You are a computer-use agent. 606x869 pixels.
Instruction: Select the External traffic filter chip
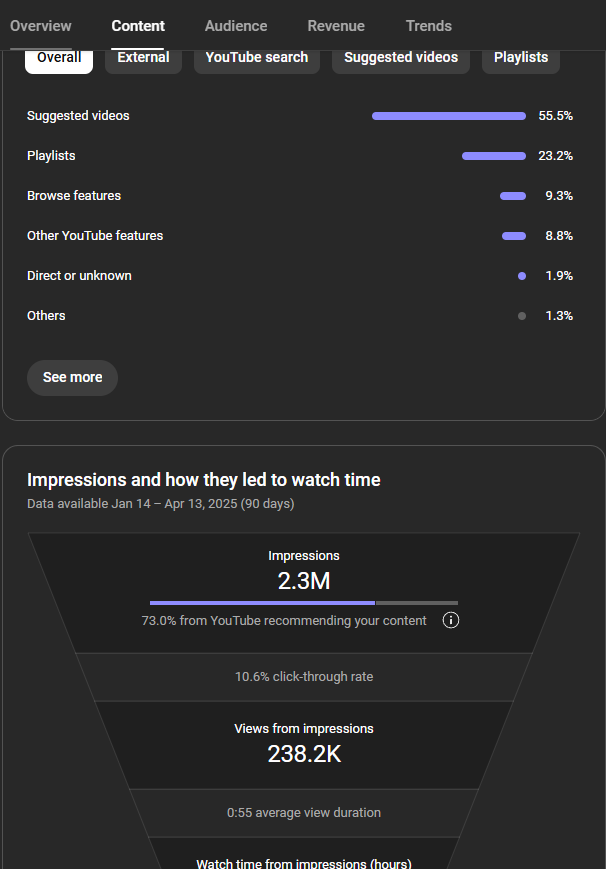143,59
